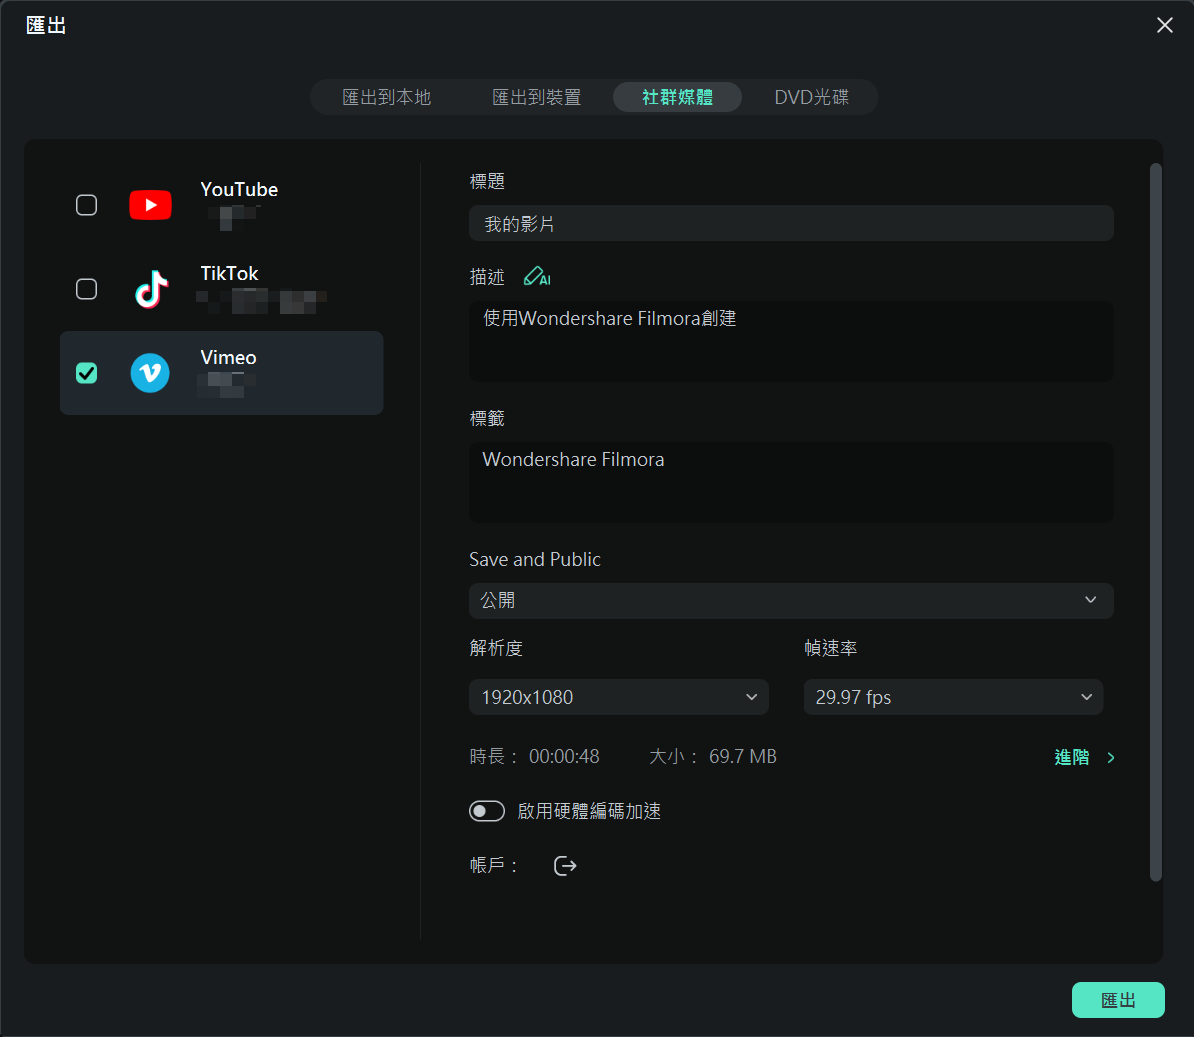Select the TikTok platform name

pos(229,273)
